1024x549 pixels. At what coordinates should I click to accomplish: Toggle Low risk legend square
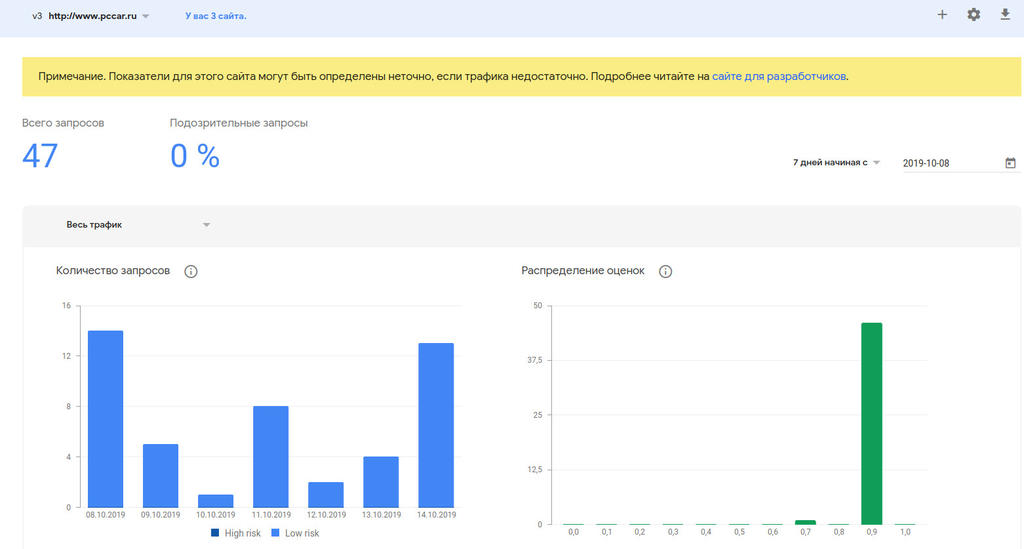click(275, 533)
